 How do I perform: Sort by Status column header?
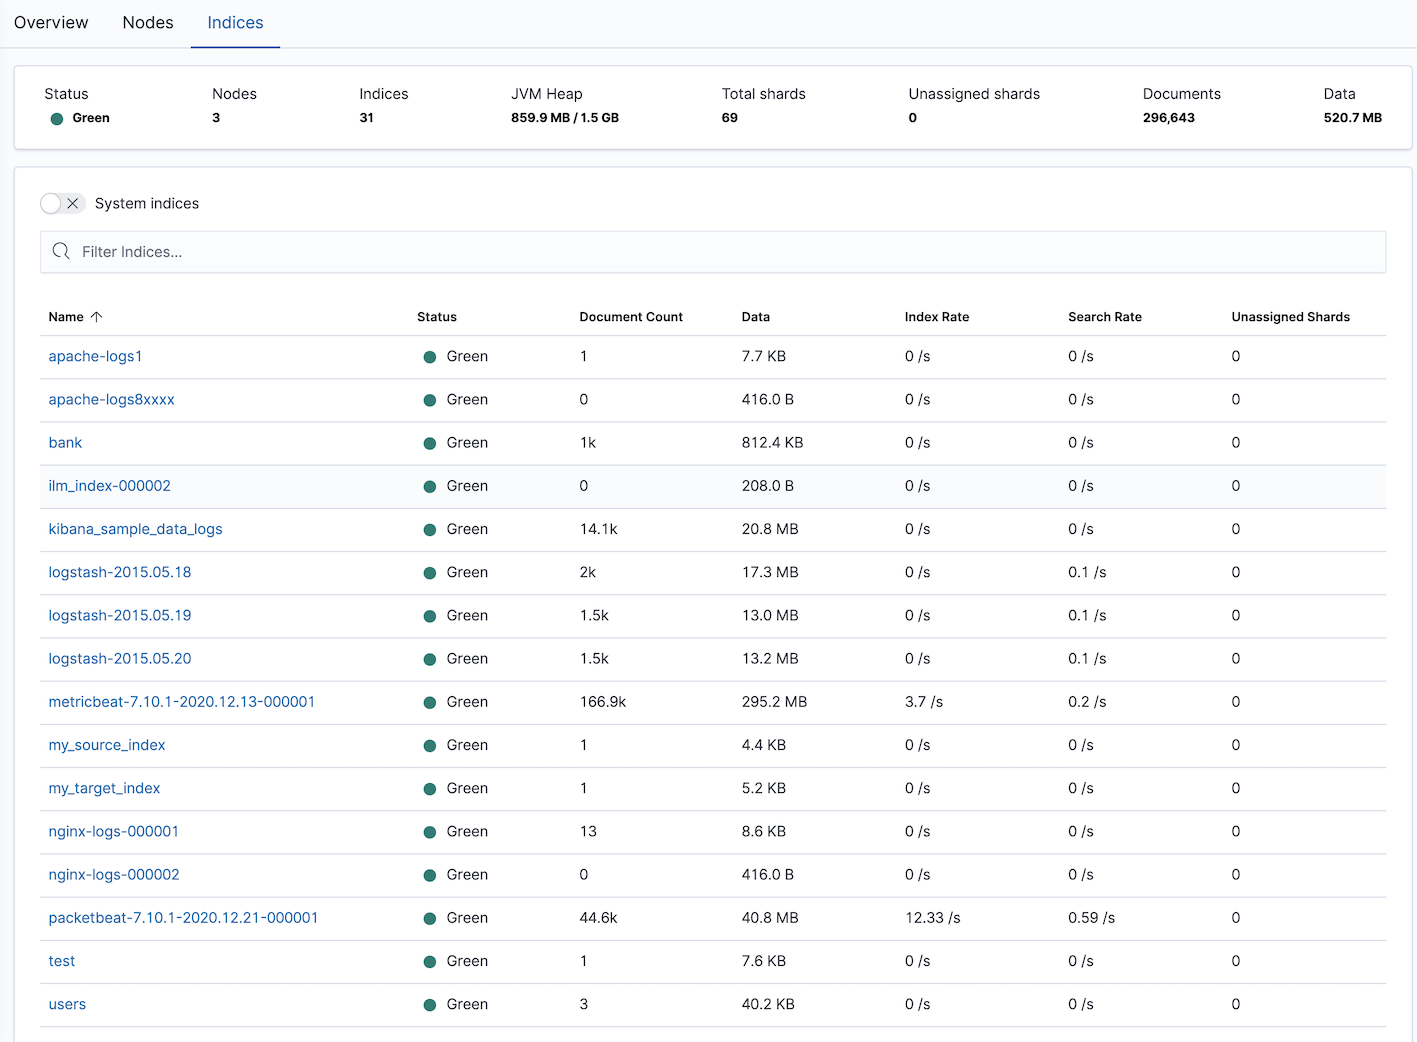point(437,317)
